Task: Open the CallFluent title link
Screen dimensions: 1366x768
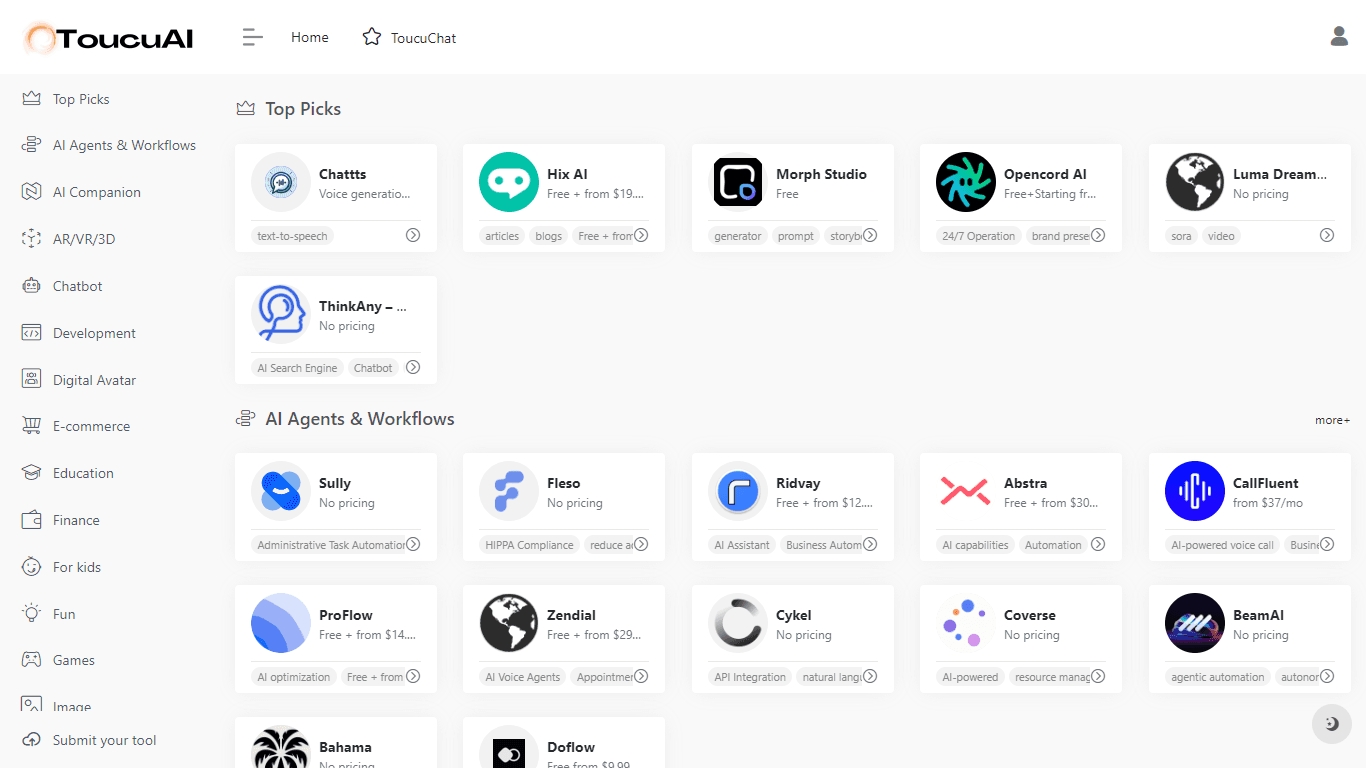Action: click(x=1265, y=483)
